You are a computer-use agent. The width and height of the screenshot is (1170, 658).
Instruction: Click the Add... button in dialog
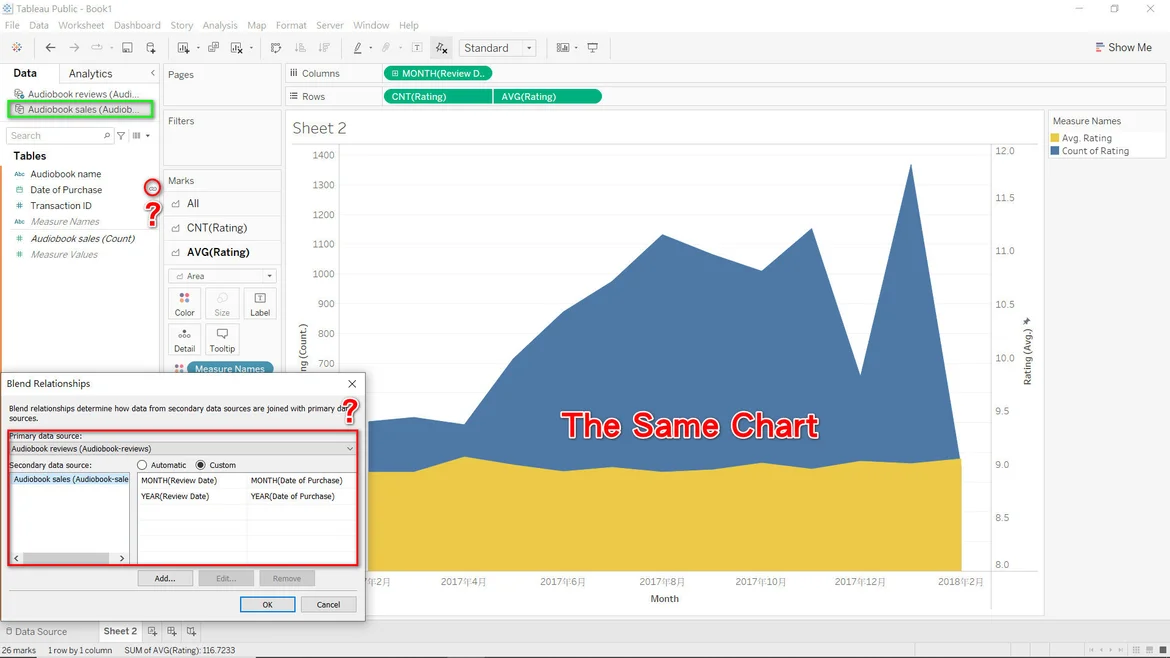tap(165, 578)
